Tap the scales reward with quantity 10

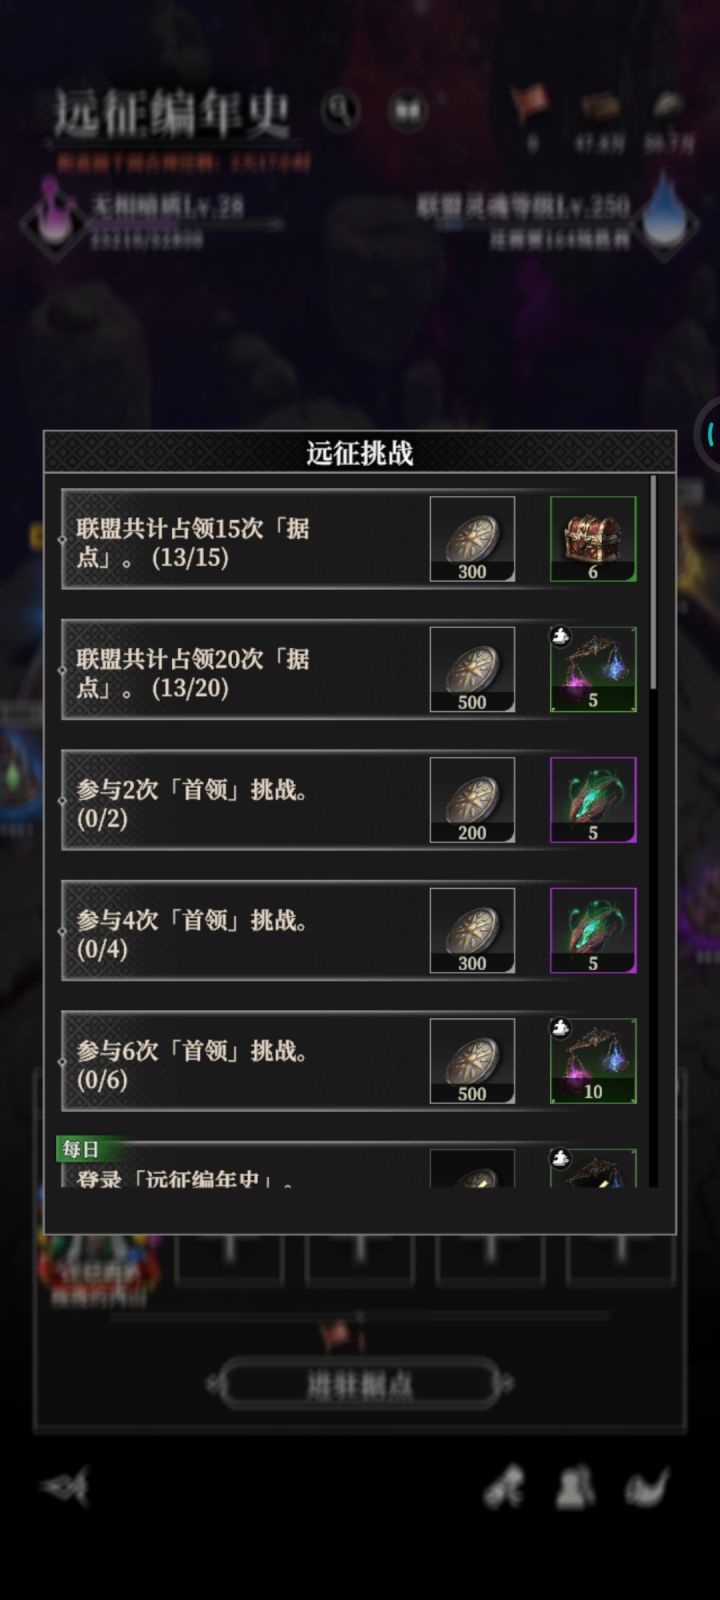(593, 1061)
